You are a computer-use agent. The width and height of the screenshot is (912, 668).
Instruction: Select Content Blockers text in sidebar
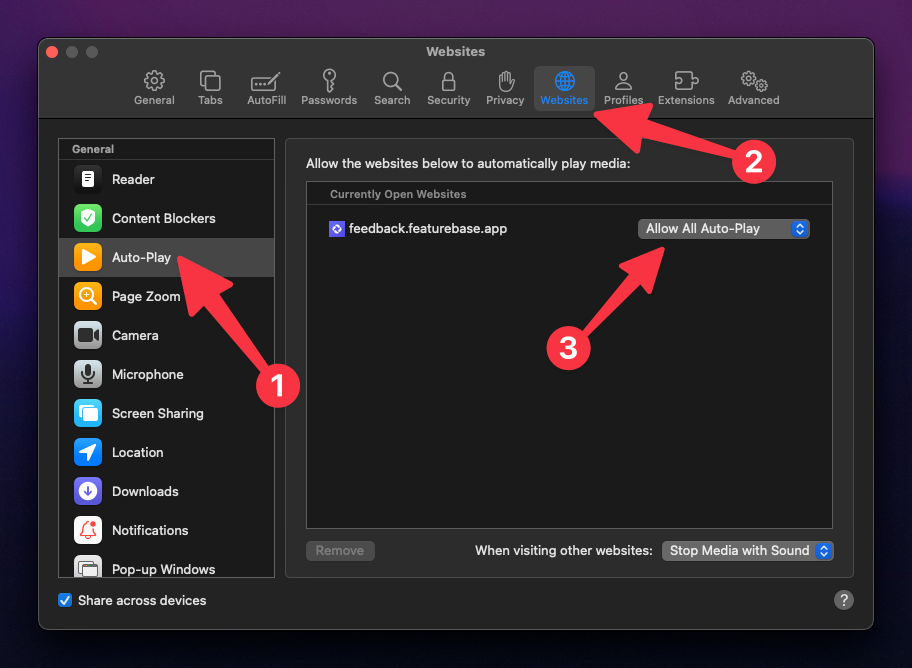(x=164, y=218)
